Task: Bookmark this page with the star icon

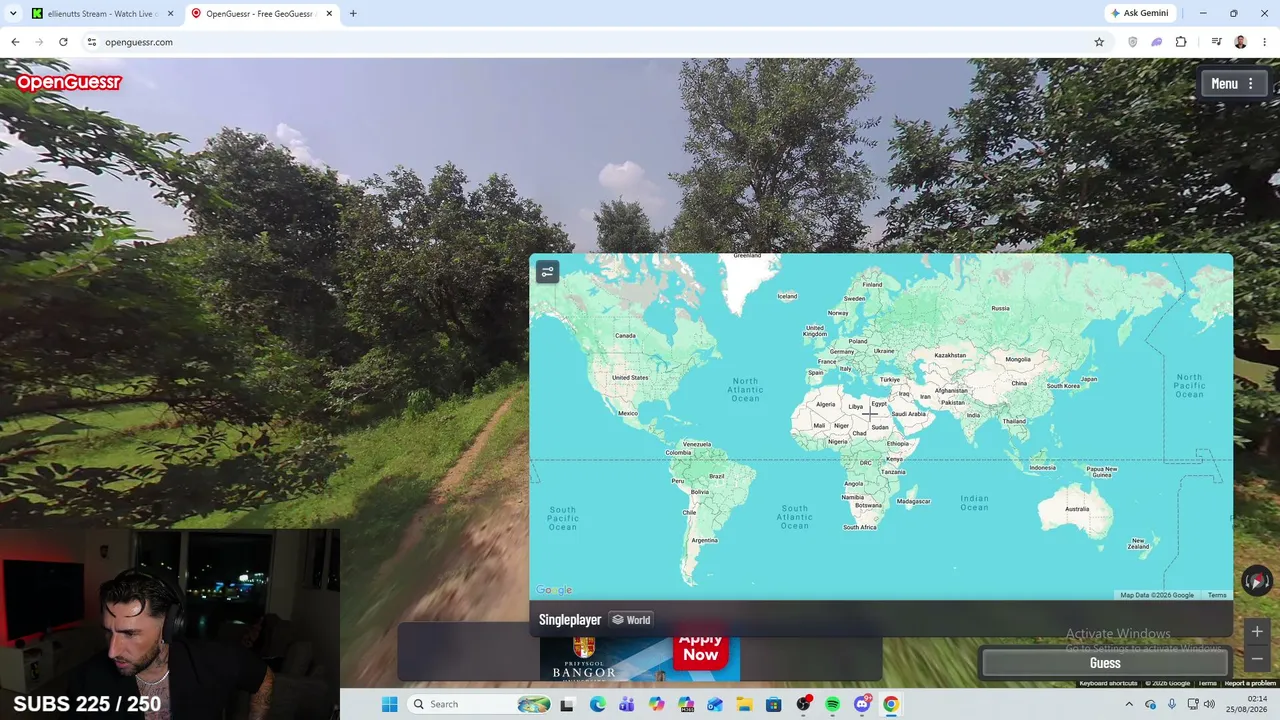Action: point(1099,42)
